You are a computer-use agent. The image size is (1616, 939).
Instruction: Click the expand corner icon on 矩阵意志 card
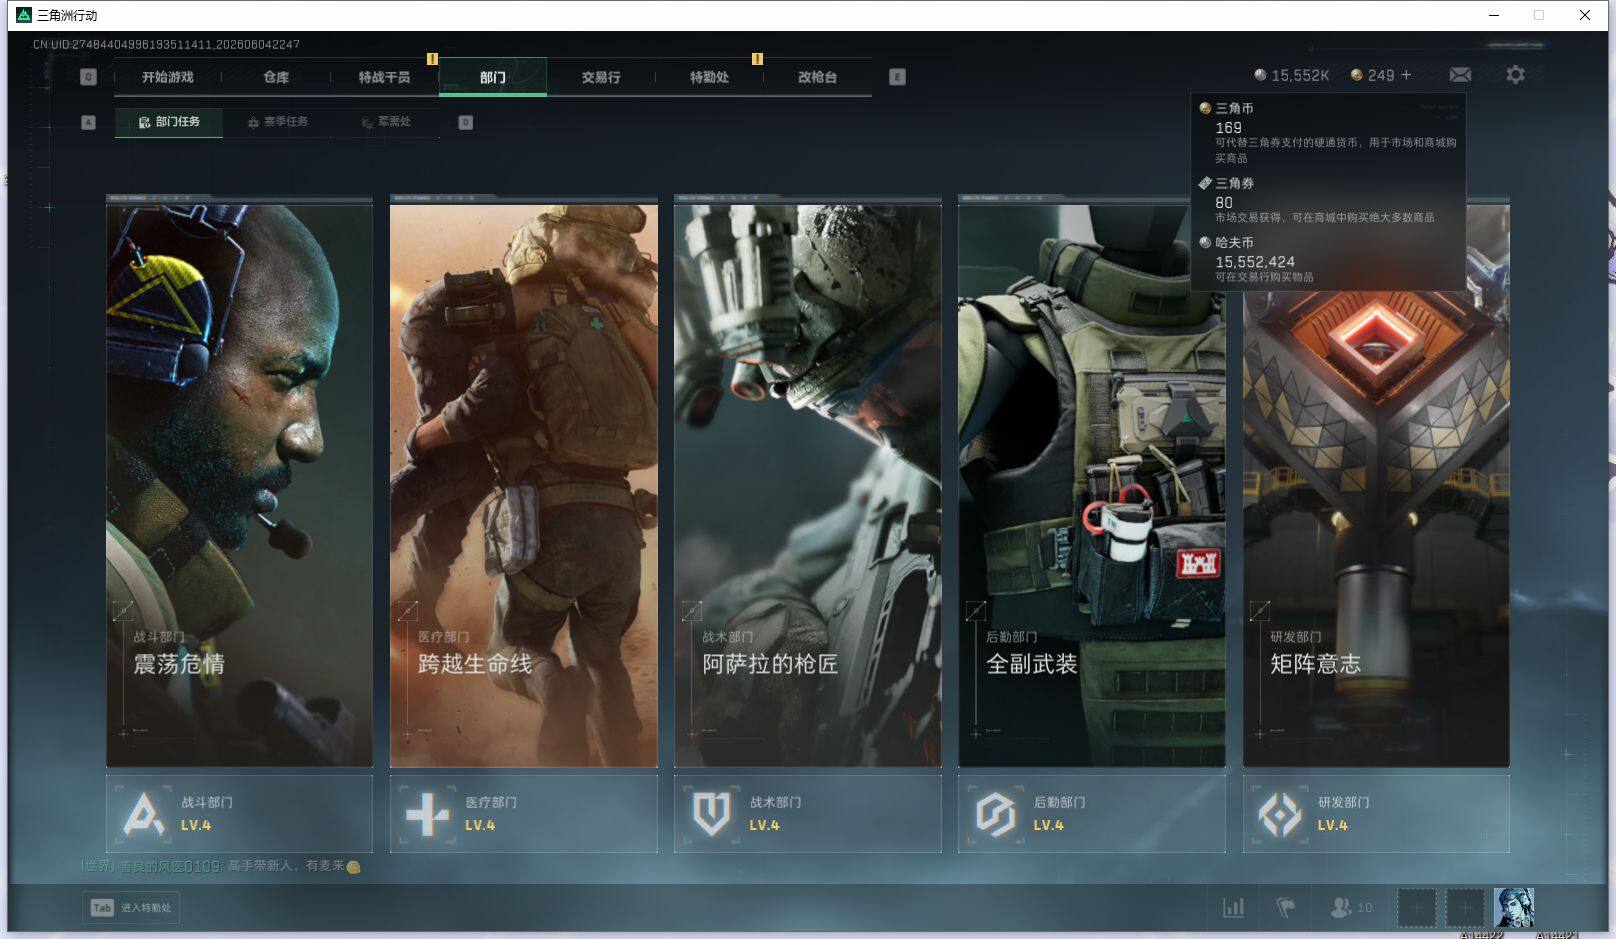click(1260, 610)
